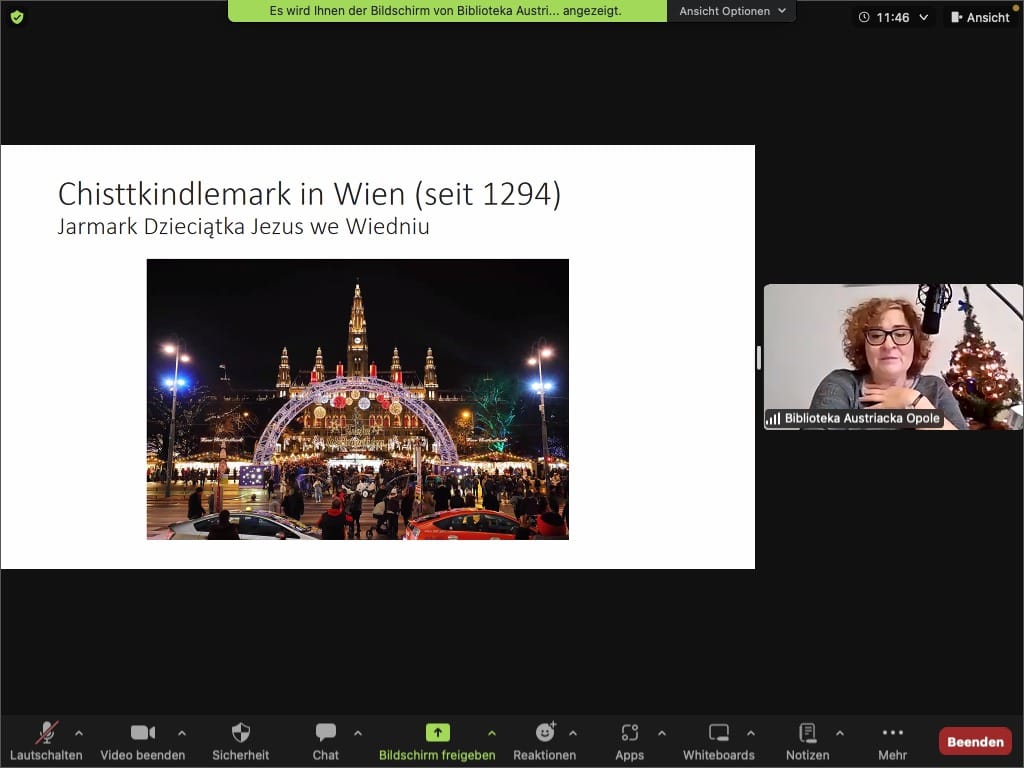
Task: Click the green encryption shield icon
Action: click(17, 17)
